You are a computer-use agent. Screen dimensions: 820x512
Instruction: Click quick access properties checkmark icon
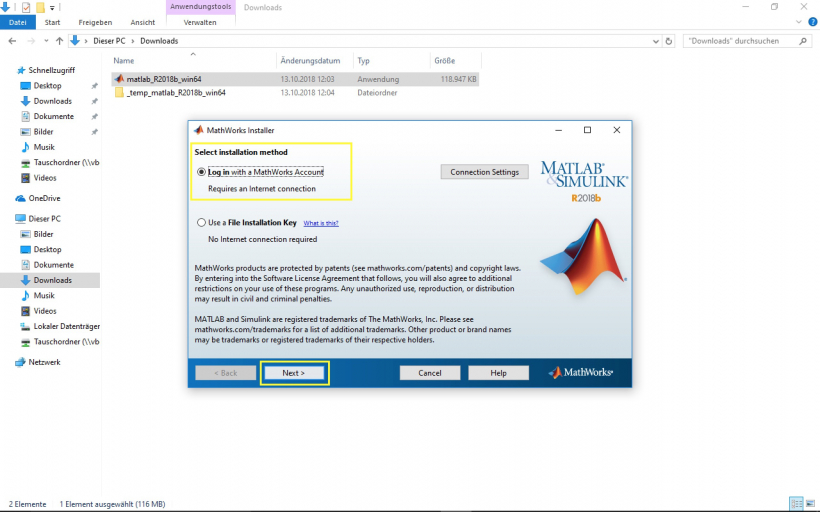(26, 7)
